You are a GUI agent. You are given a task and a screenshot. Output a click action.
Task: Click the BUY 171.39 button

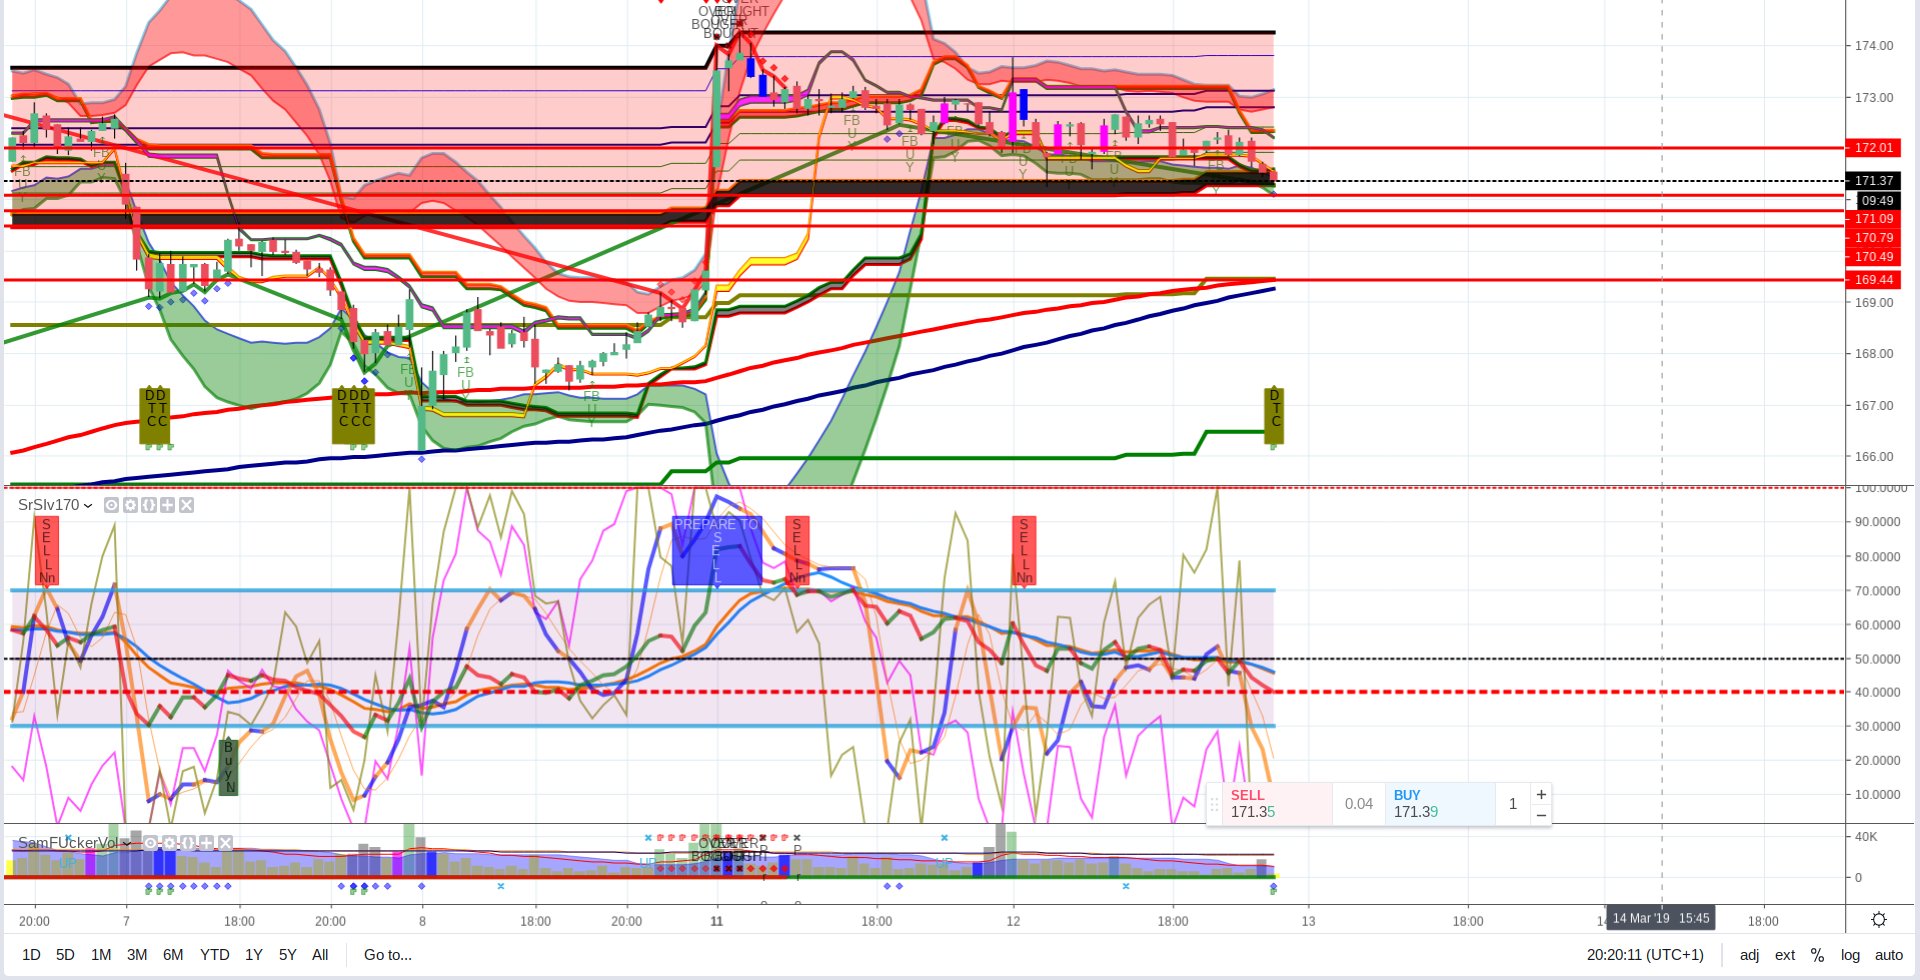tap(1440, 804)
